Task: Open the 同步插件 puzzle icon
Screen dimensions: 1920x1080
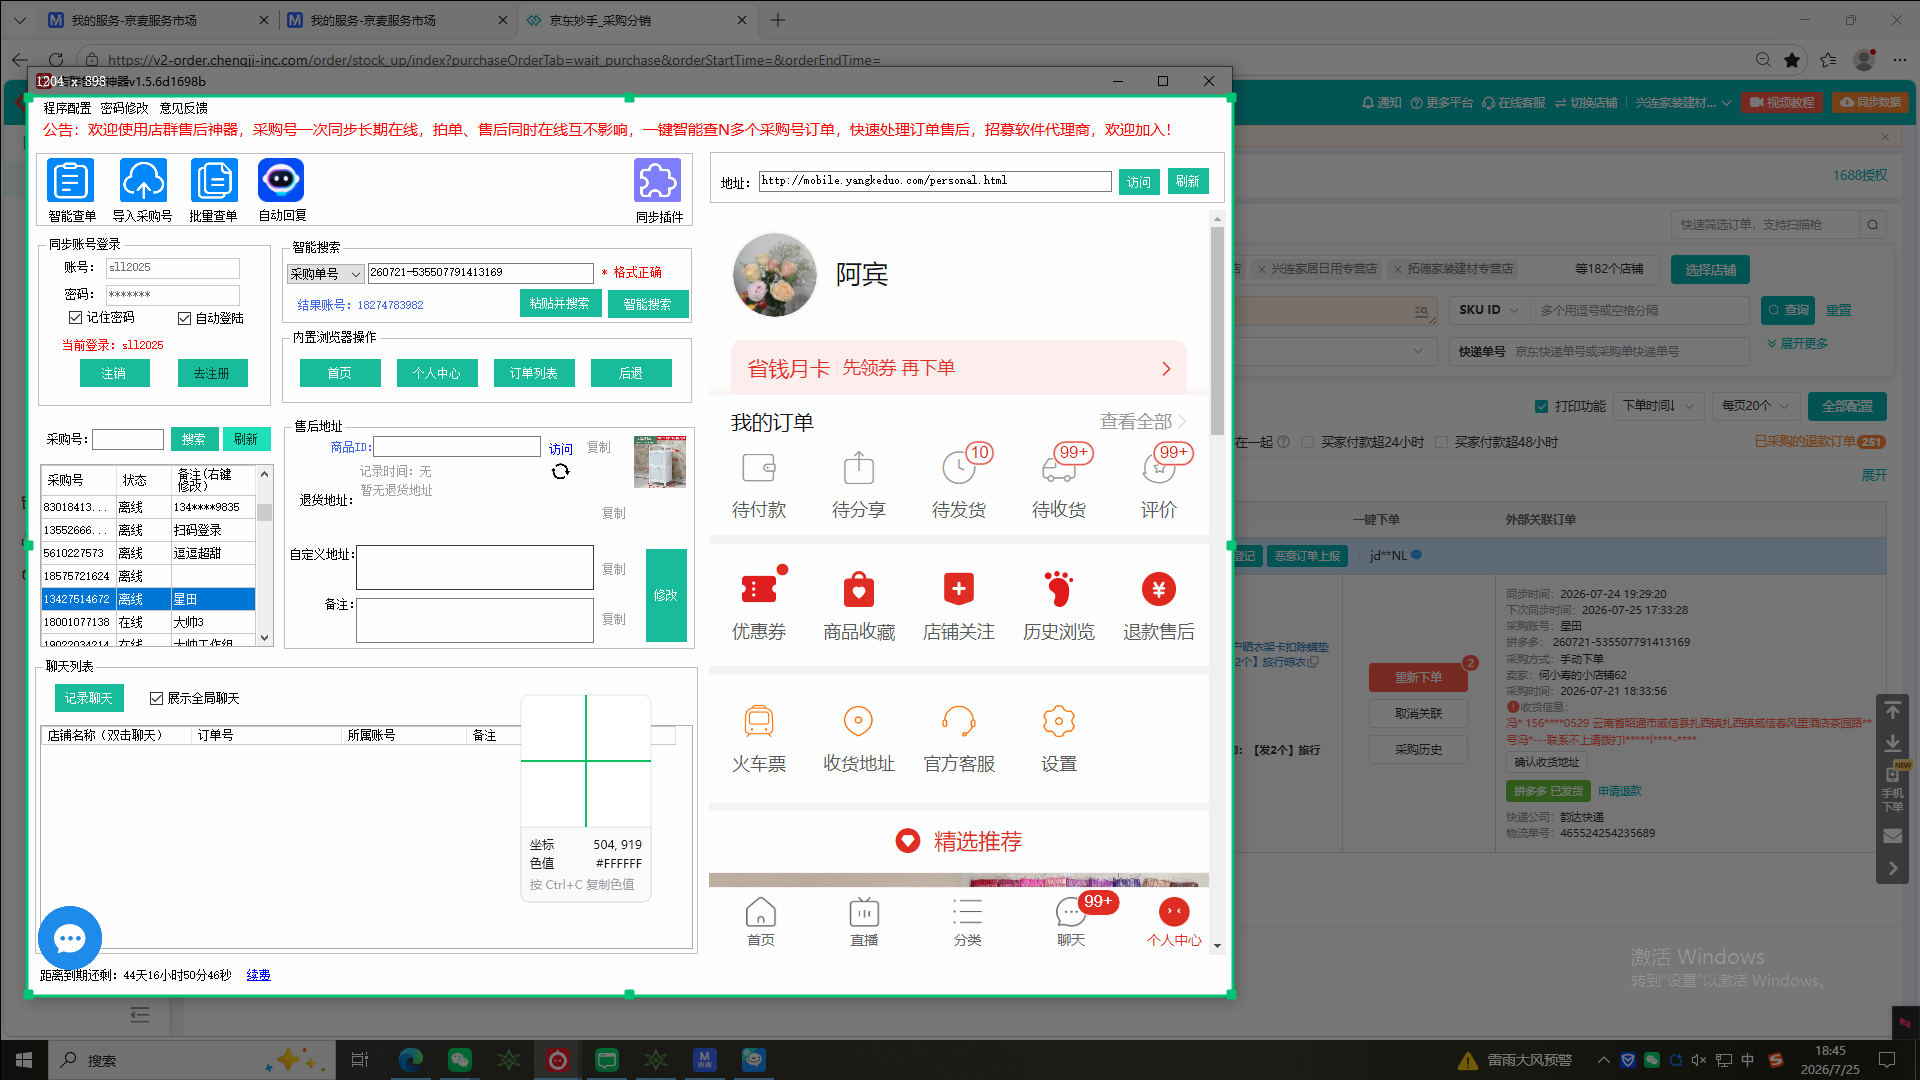Action: (x=657, y=181)
